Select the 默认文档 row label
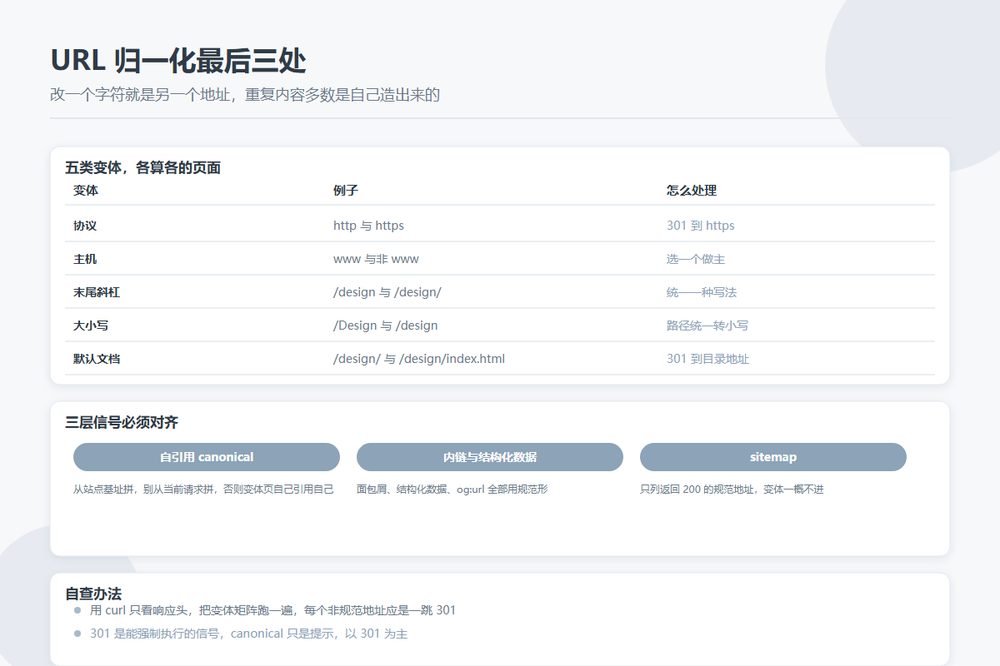1000x666 pixels. pyautogui.click(x=96, y=359)
